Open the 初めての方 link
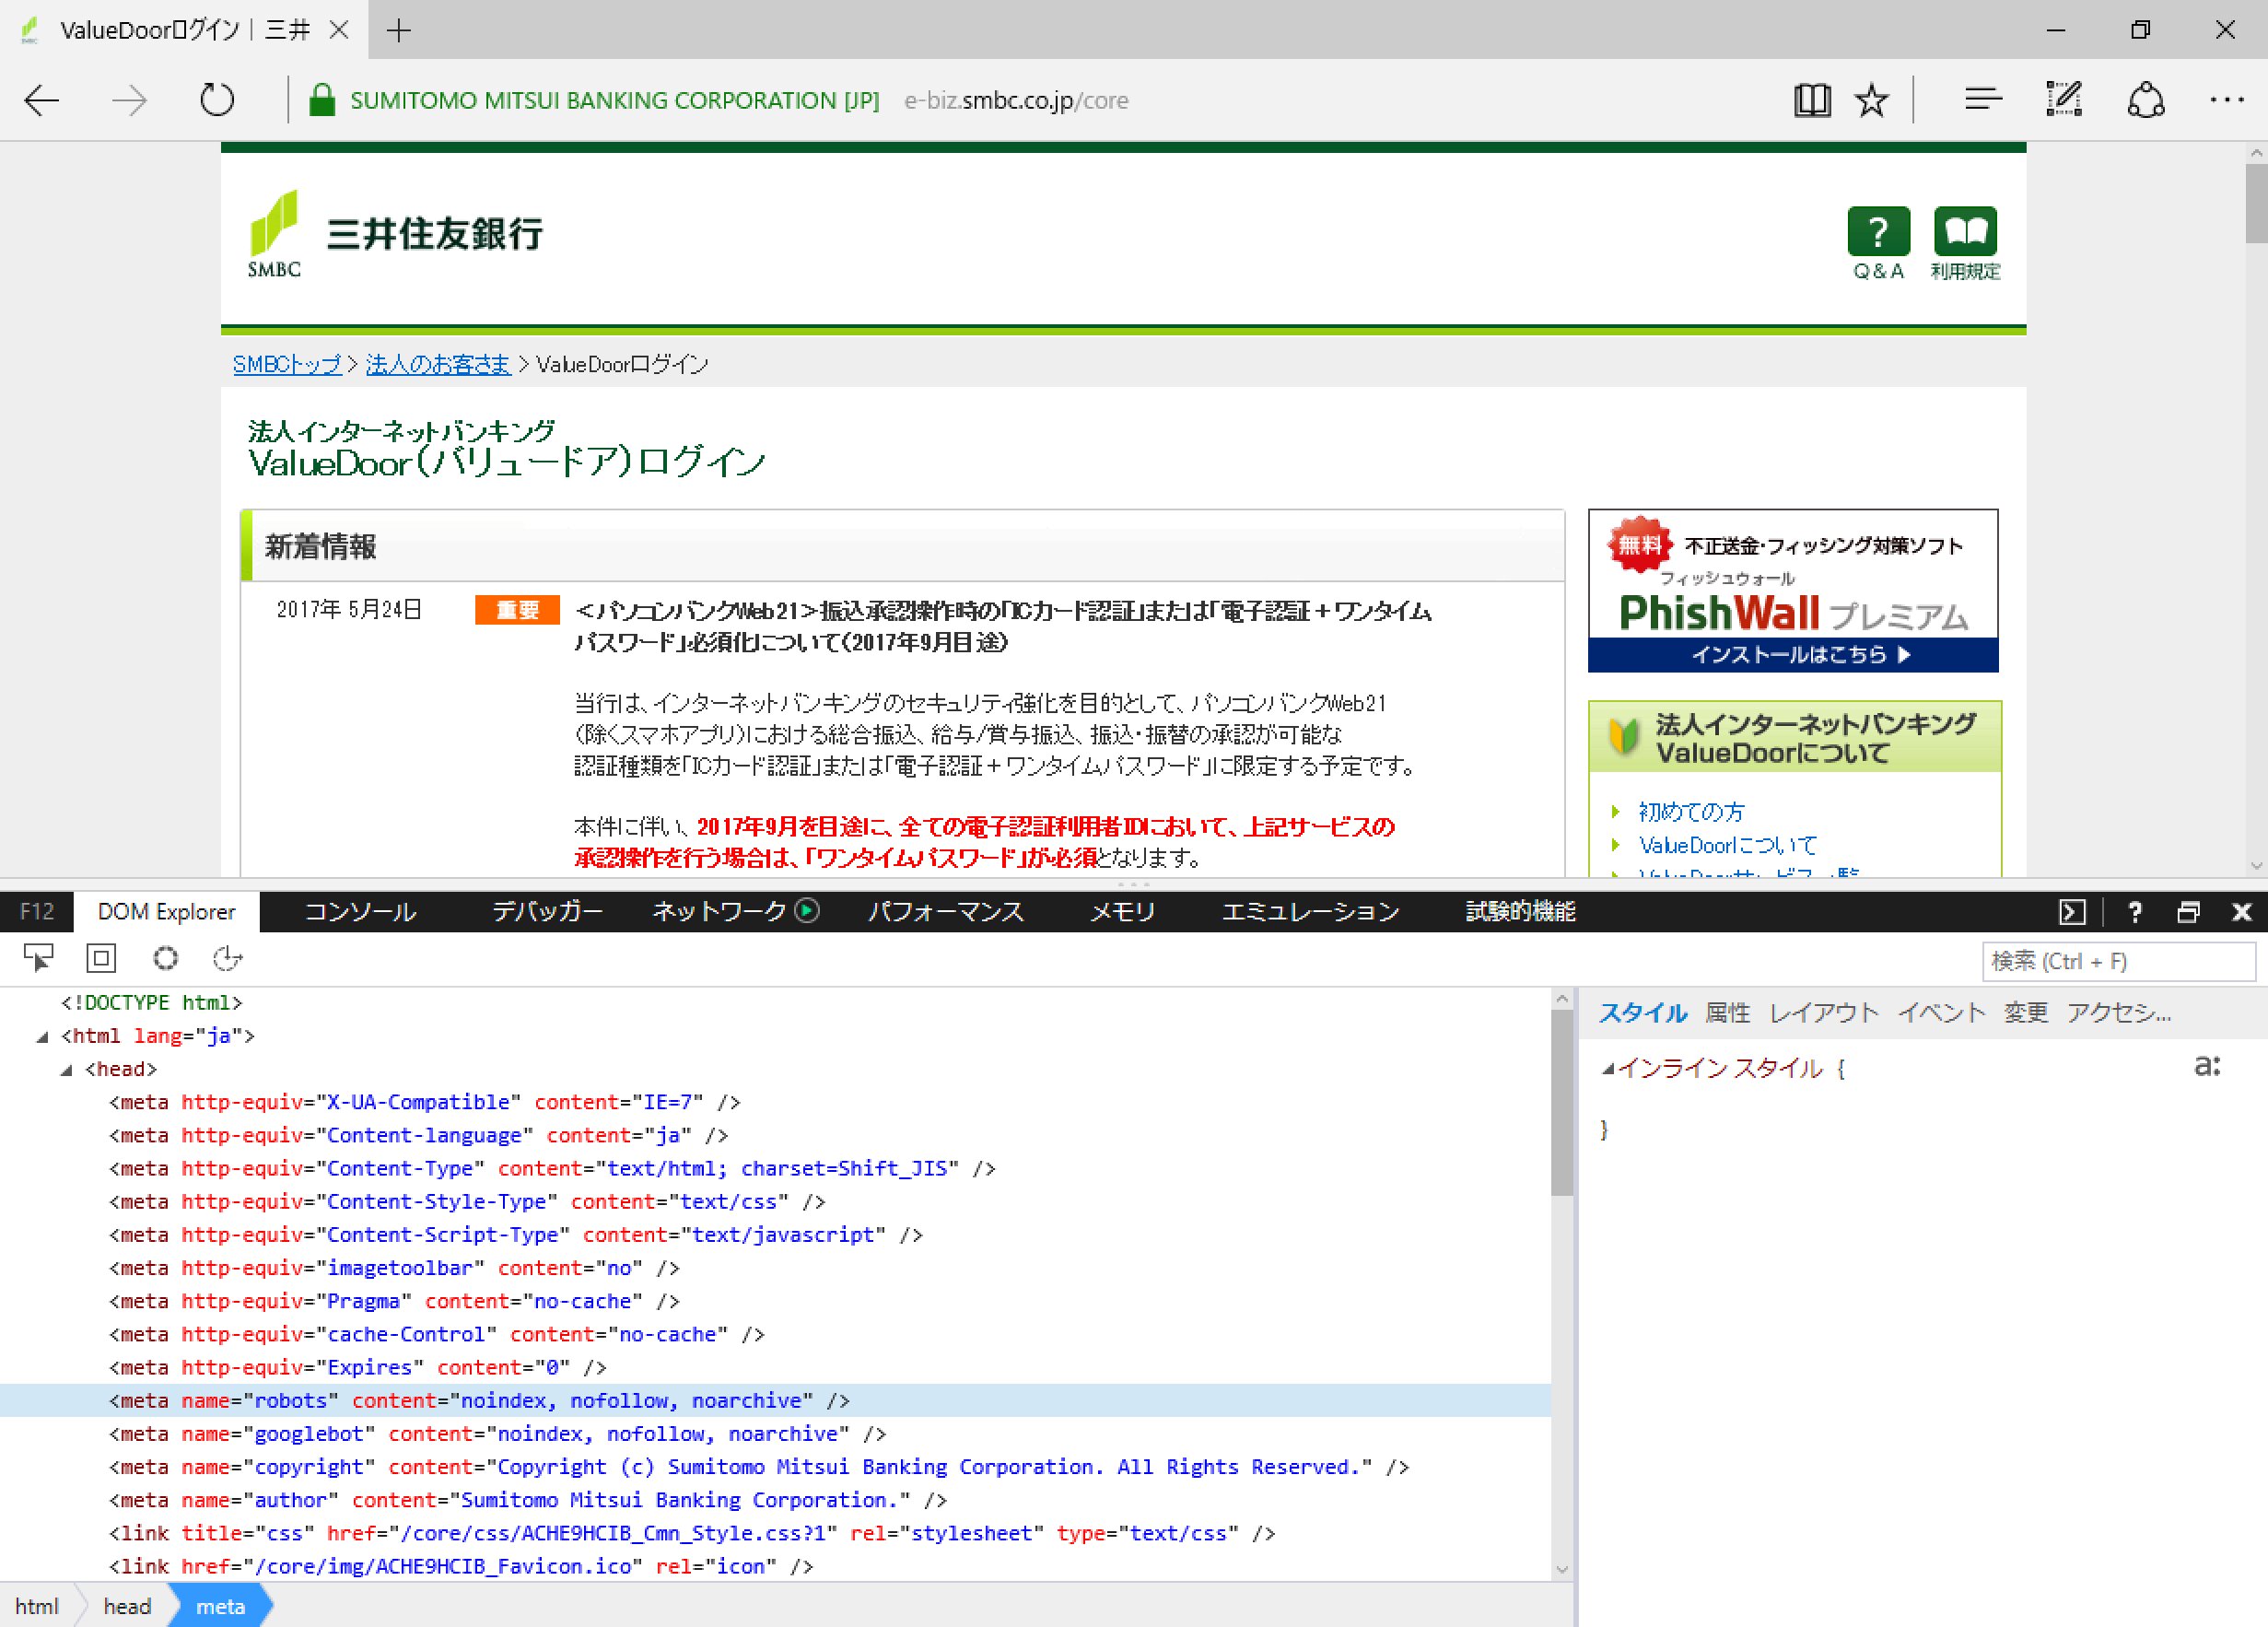The width and height of the screenshot is (2268, 1627). click(1690, 811)
